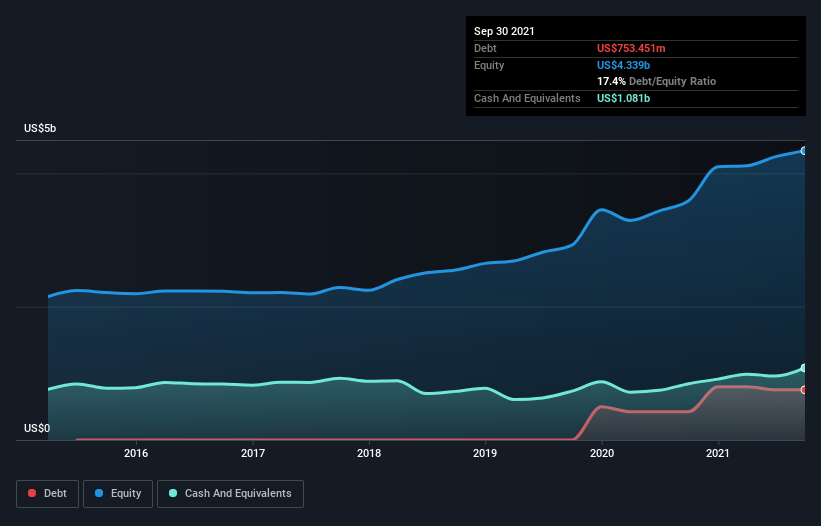Click the Sep 30 2021 tooltip date
The height and width of the screenshot is (526, 821).
[x=504, y=31]
